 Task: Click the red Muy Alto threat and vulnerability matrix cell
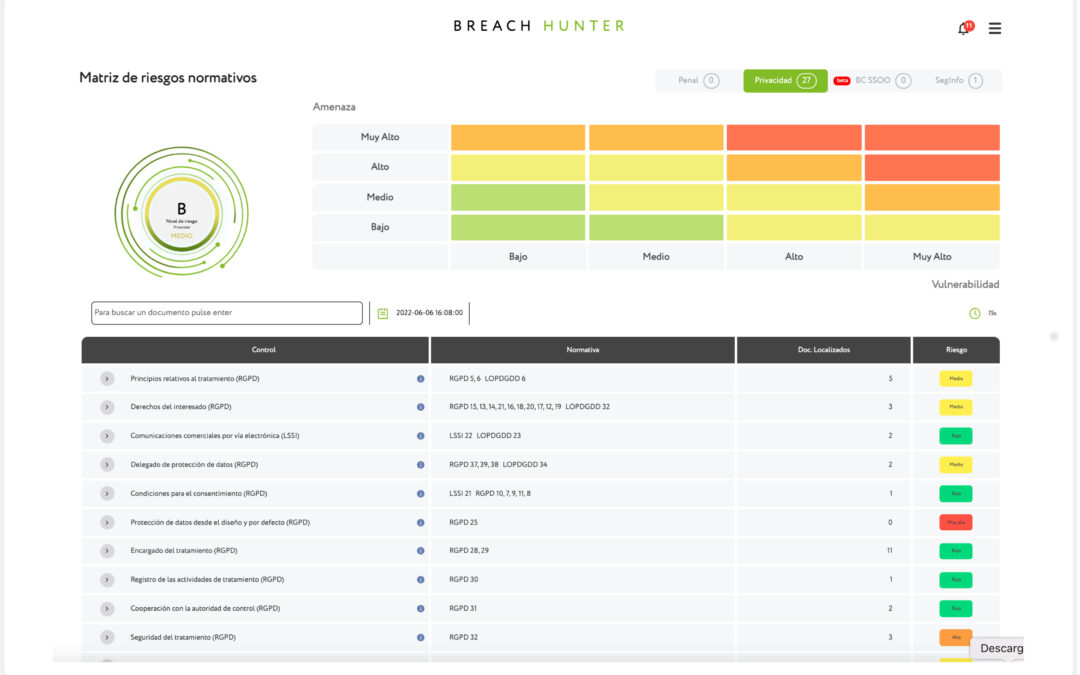(931, 137)
